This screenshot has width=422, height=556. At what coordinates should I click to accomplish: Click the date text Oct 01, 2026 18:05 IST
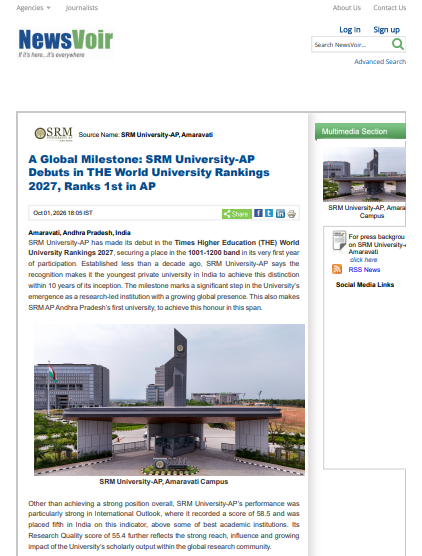tap(63, 213)
